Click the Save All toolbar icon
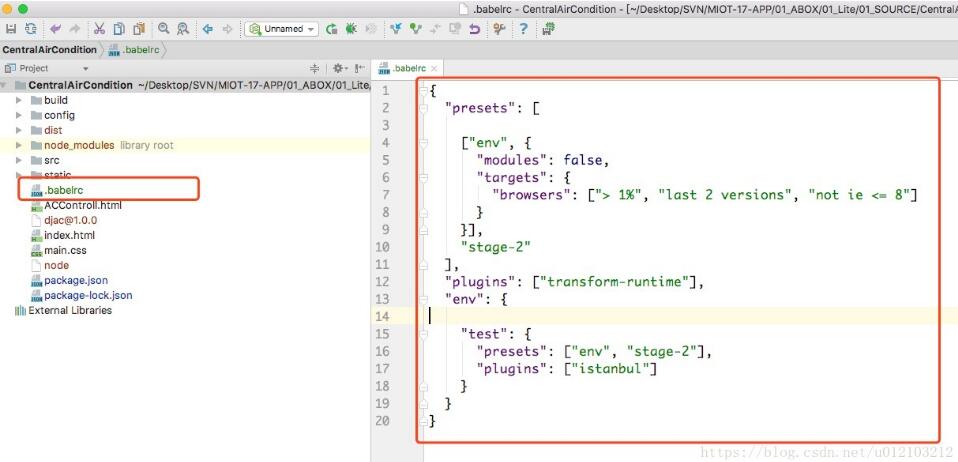This screenshot has width=958, height=462. click(12, 29)
